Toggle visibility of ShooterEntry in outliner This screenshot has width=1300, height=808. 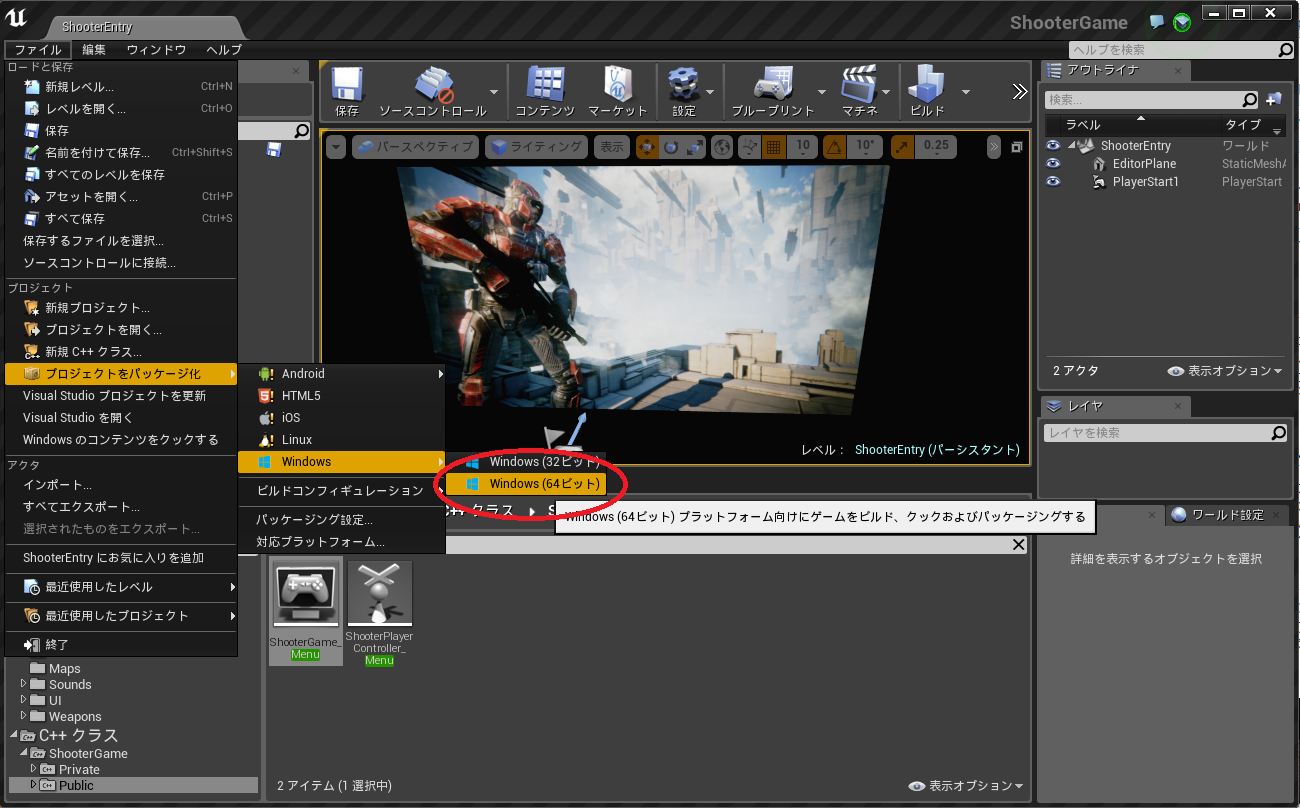point(1053,146)
